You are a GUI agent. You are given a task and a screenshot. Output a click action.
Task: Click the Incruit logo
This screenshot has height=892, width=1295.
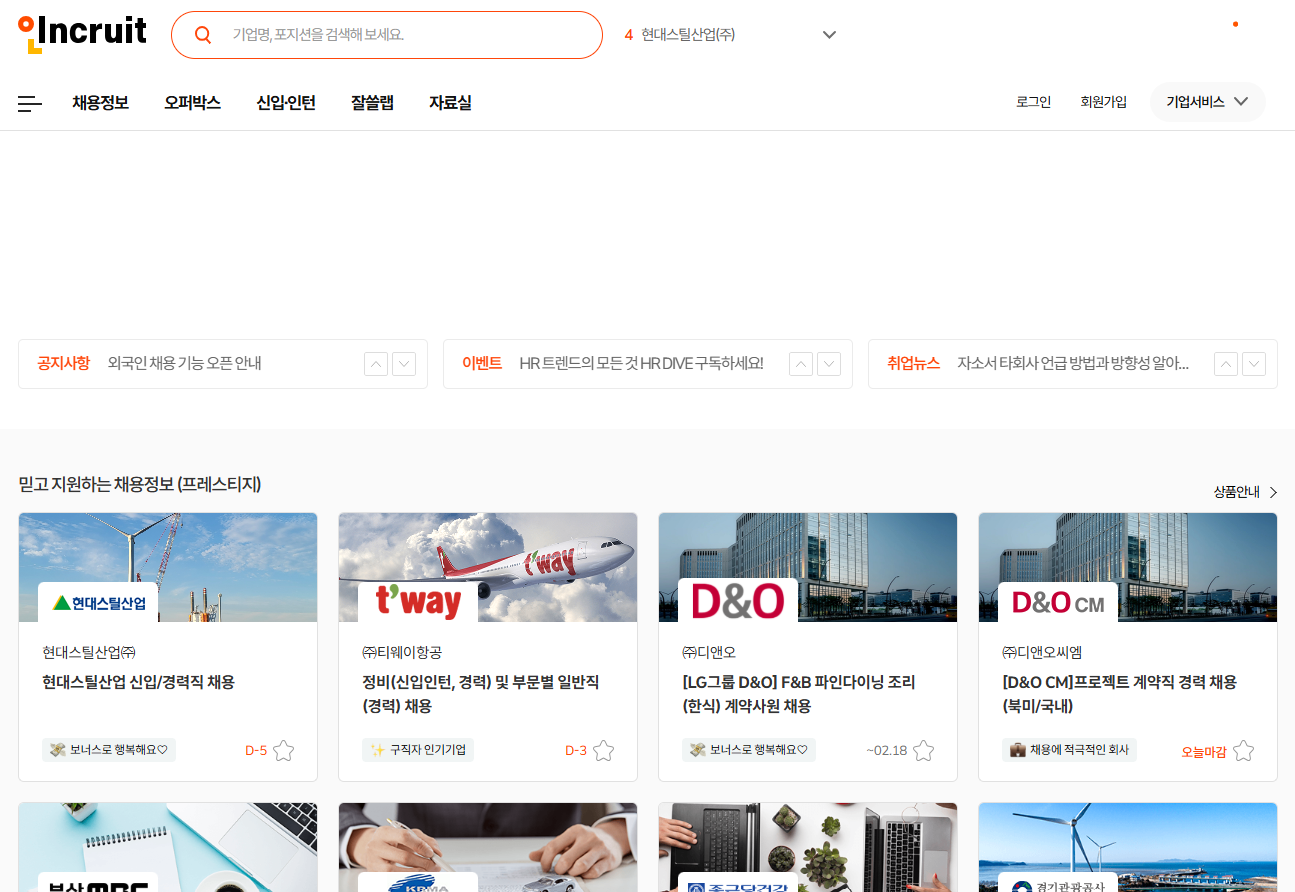click(x=82, y=34)
